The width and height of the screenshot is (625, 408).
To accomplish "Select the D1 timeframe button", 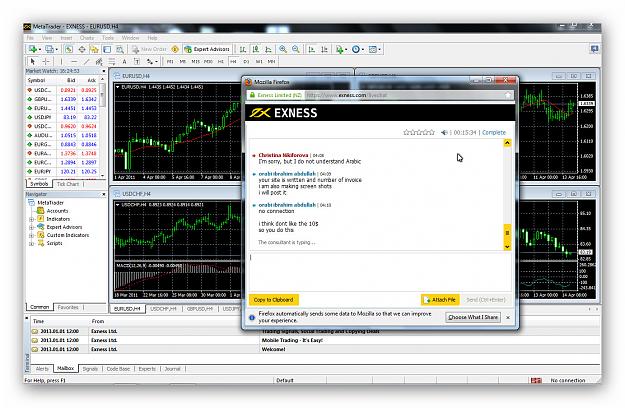I will click(246, 61).
